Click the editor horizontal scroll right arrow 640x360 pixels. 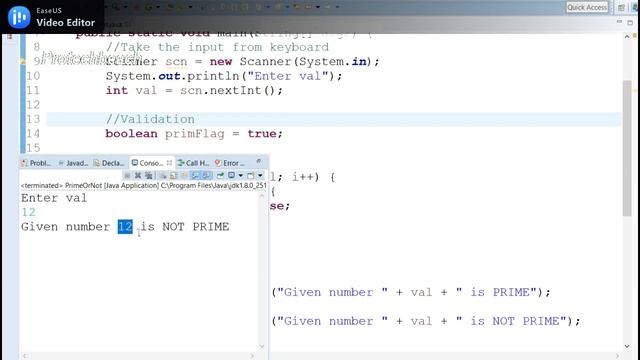(x=618, y=356)
